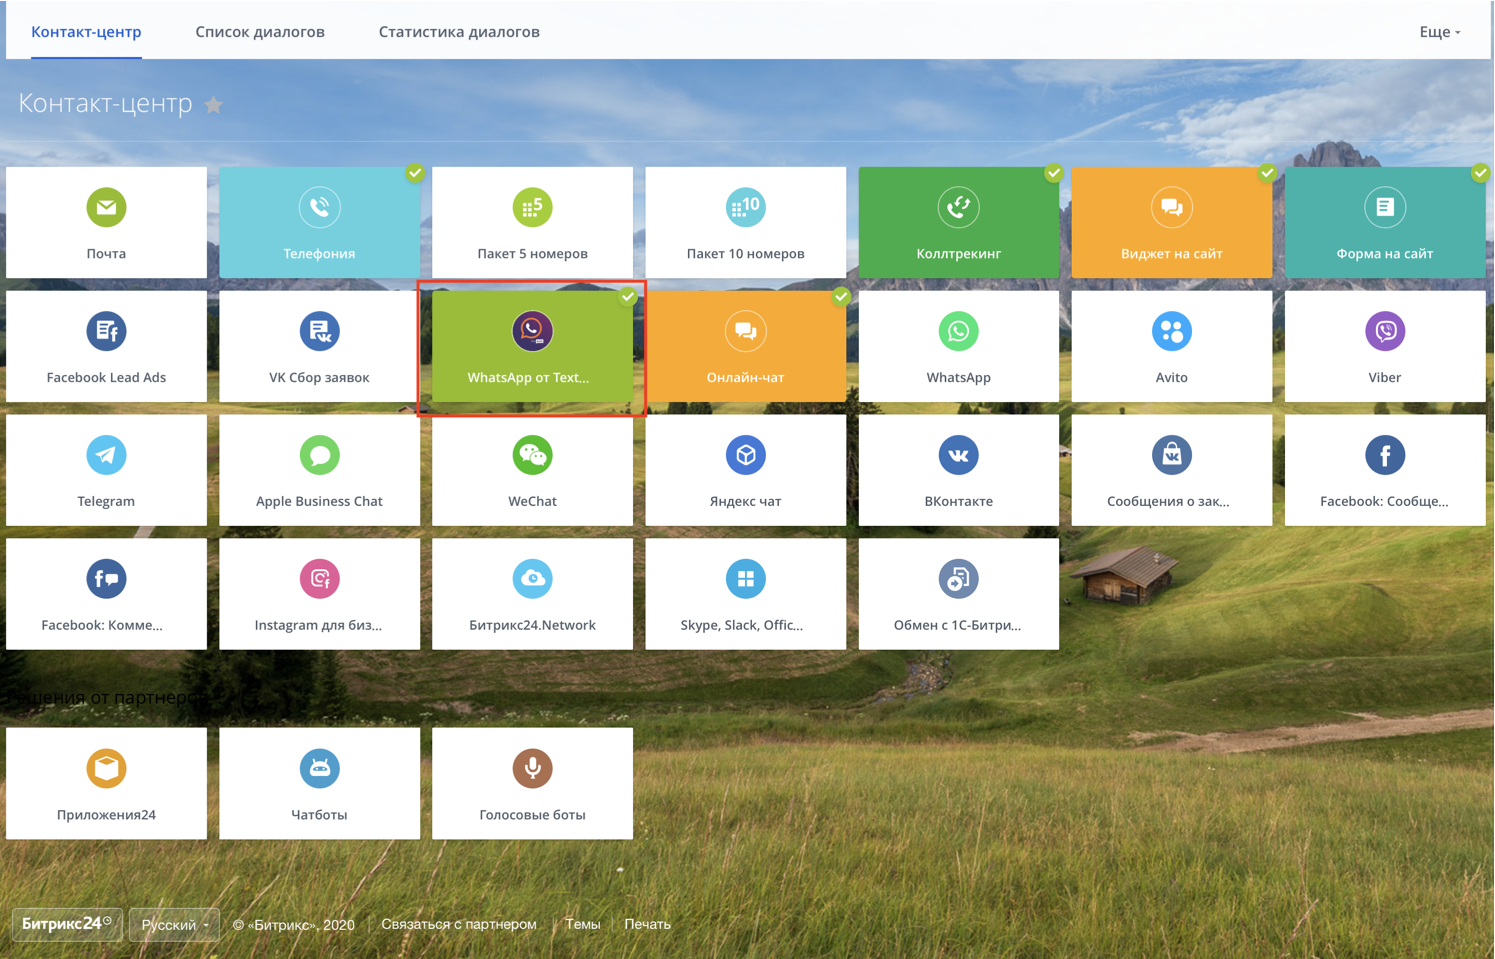
Task: Open the Telegram connector icon
Action: pyautogui.click(x=106, y=455)
